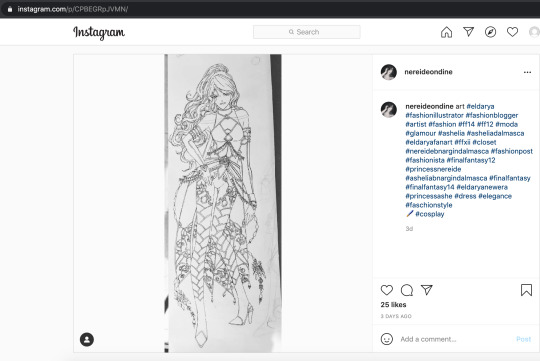
Task: Open hashtag #nereidebnargindalmasca
Action: [447, 151]
